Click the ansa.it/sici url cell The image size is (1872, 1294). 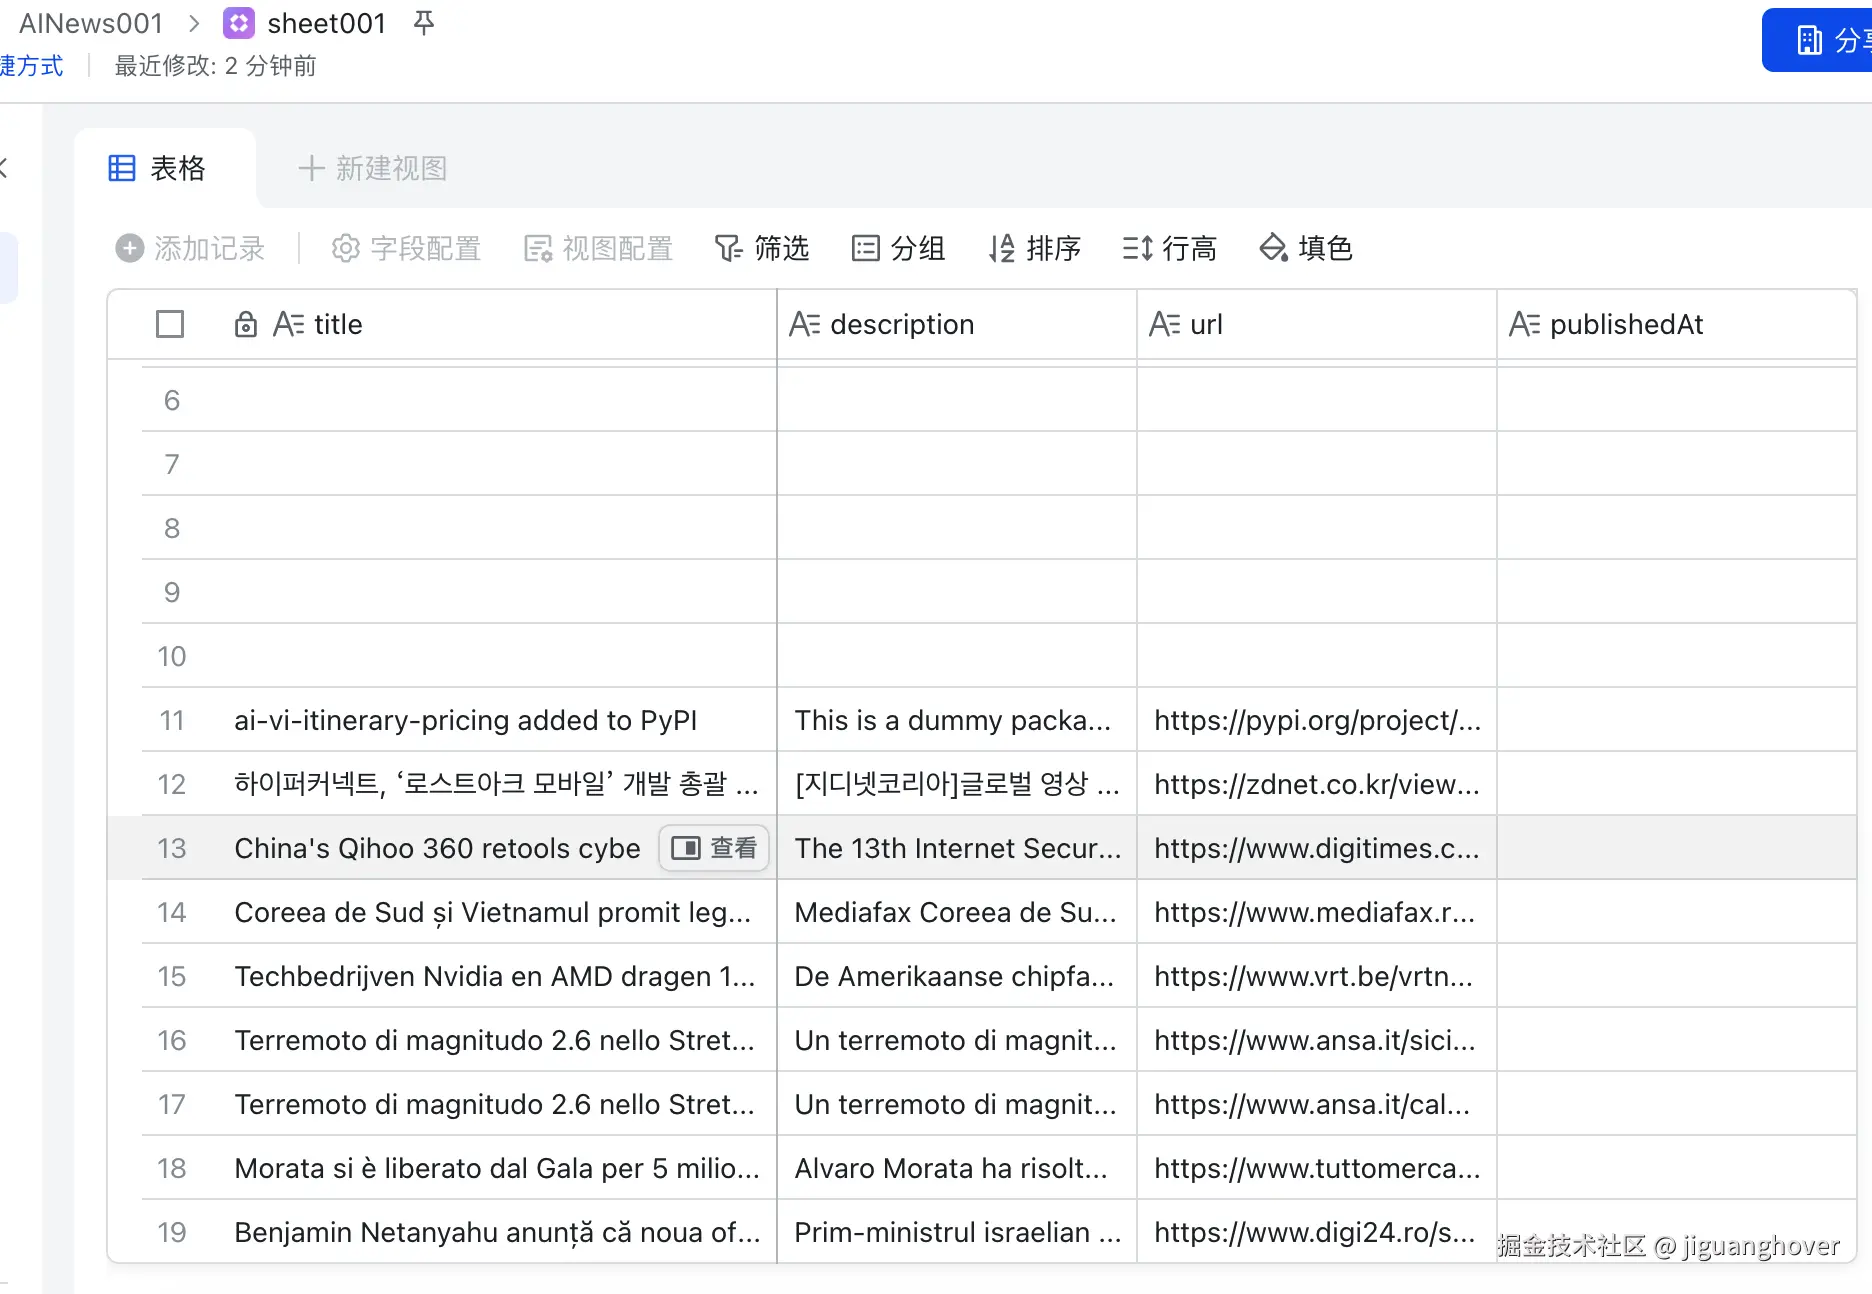[x=1317, y=1040]
